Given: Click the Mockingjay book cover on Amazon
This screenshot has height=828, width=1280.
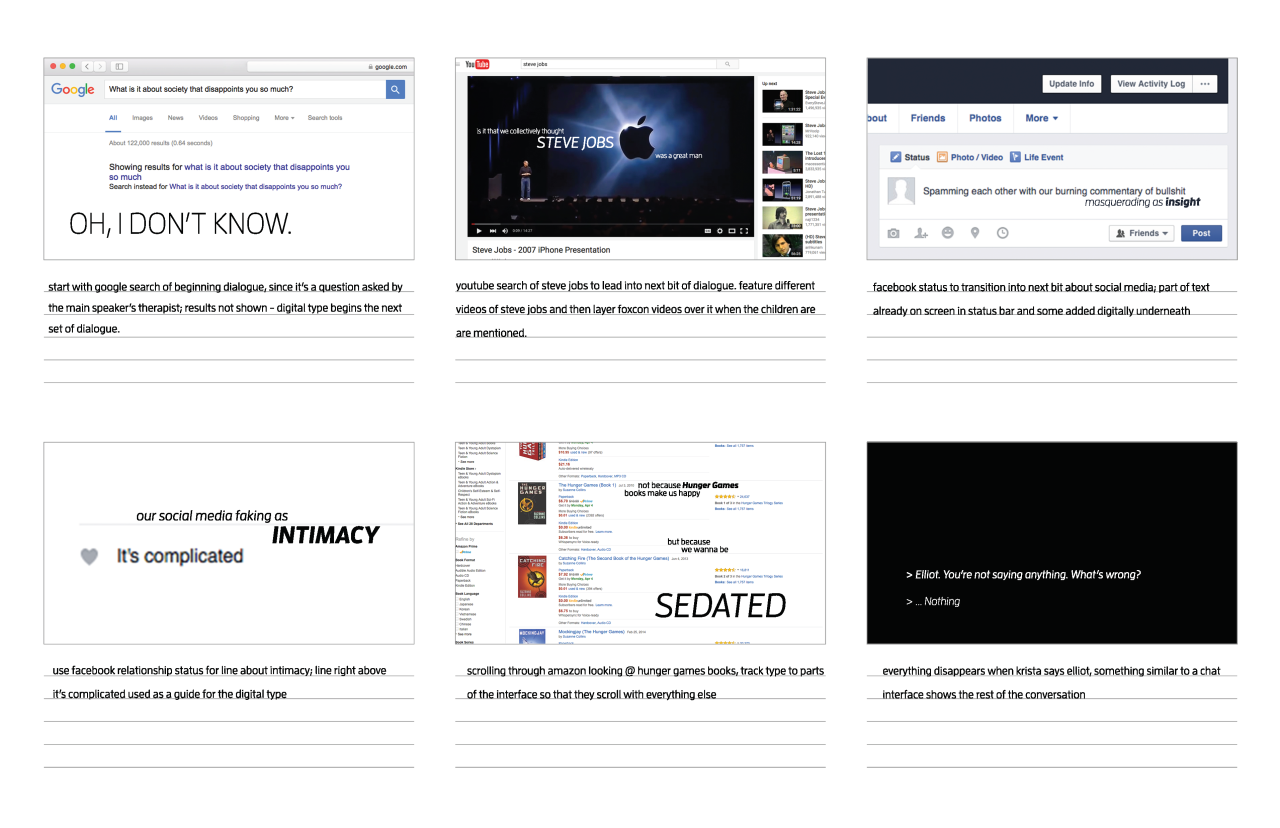Looking at the screenshot, I should point(532,637).
